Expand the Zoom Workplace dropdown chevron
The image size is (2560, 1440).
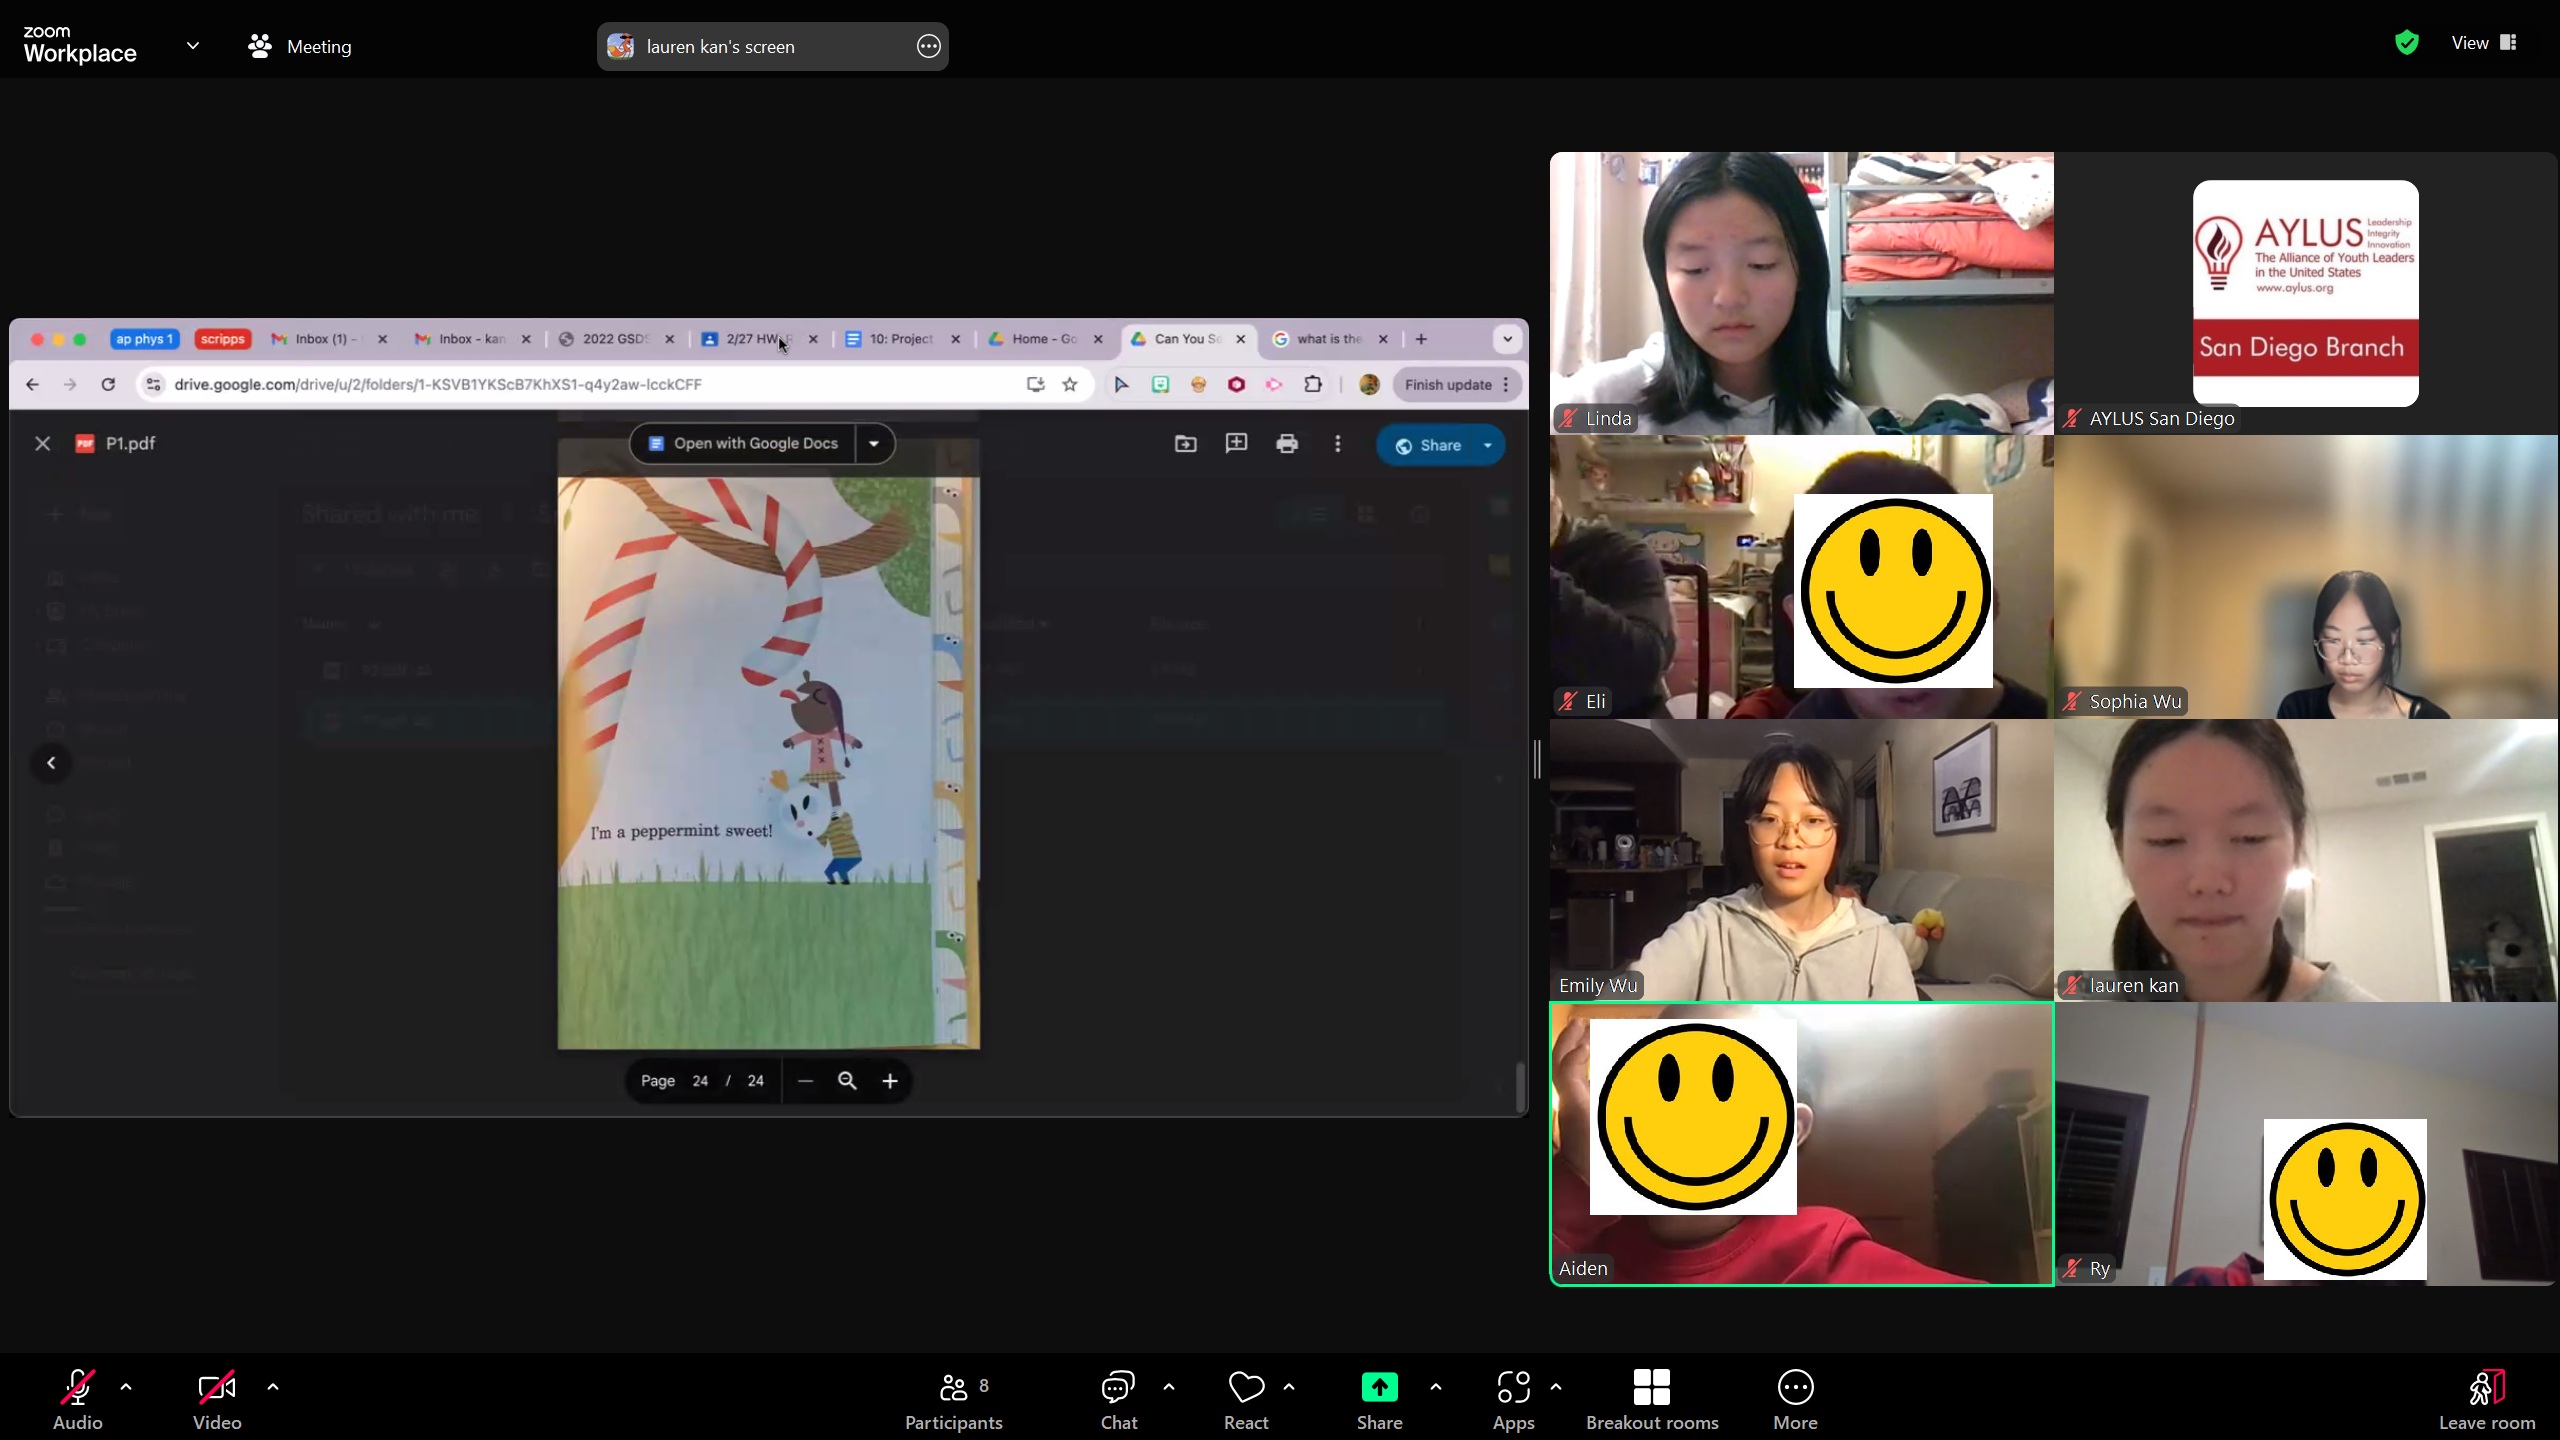[193, 45]
